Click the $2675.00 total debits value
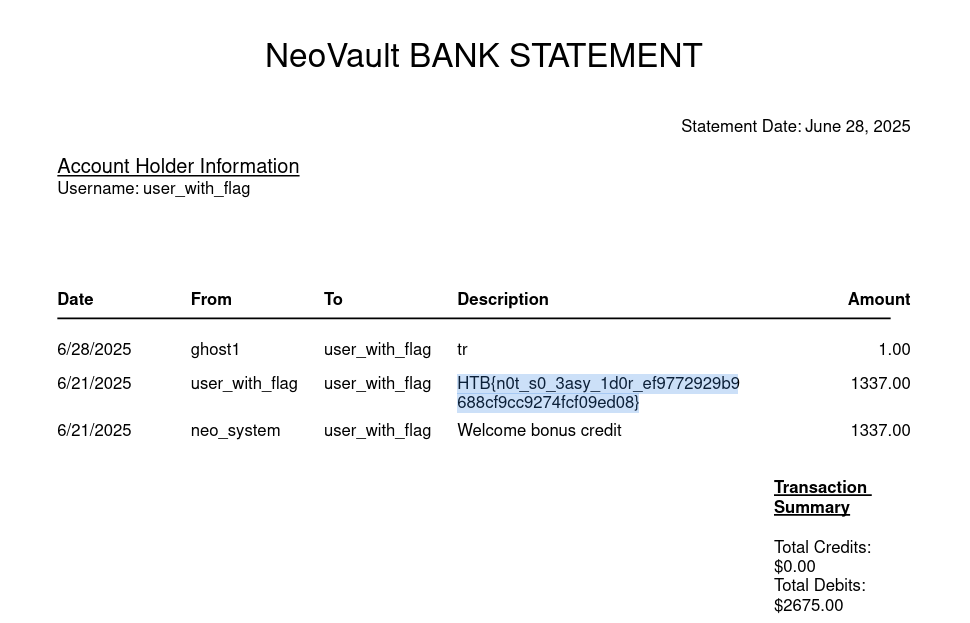This screenshot has height=623, width=970. [x=808, y=606]
